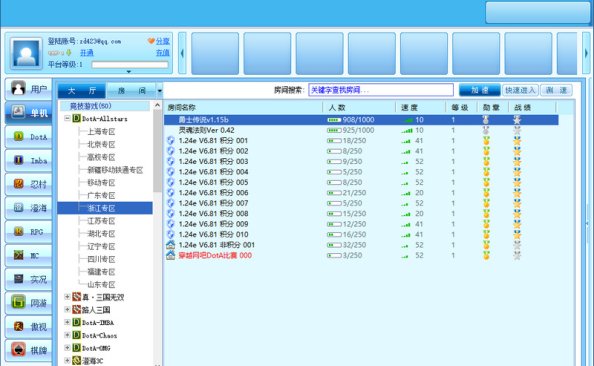Click small down arrow under 平台等级 bar
The height and width of the screenshot is (366, 594).
[x=129, y=71]
